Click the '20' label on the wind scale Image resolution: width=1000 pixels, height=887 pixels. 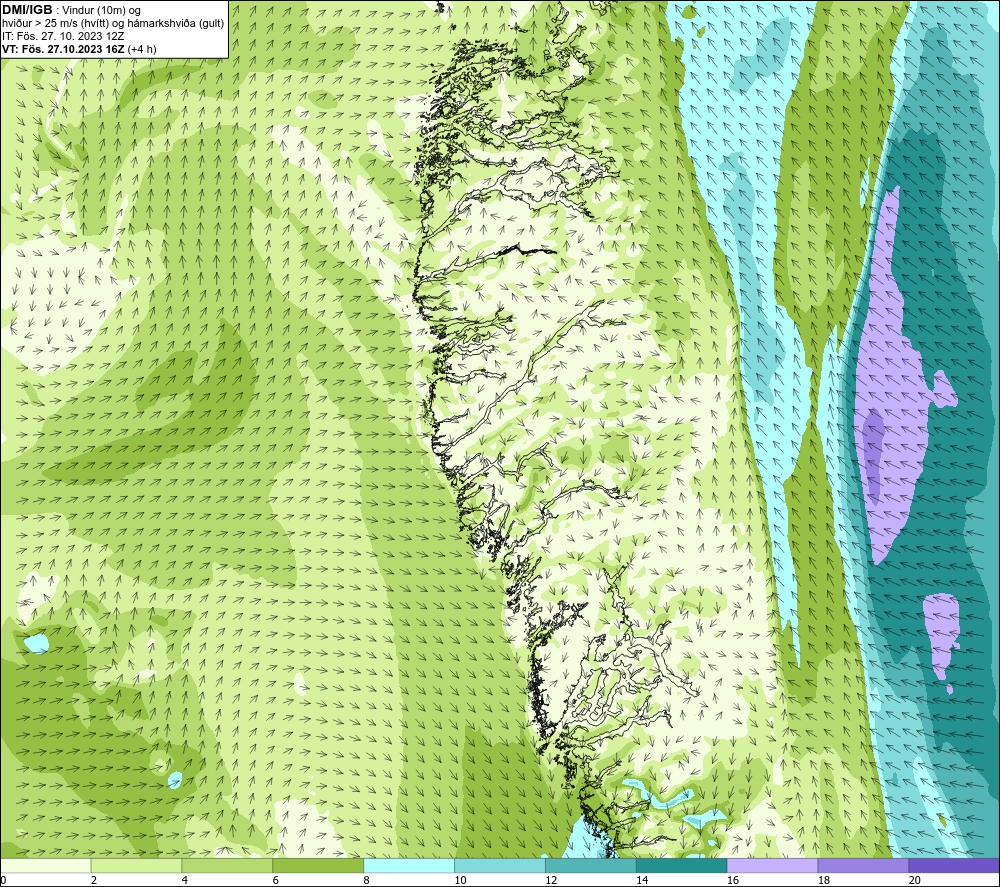(914, 880)
